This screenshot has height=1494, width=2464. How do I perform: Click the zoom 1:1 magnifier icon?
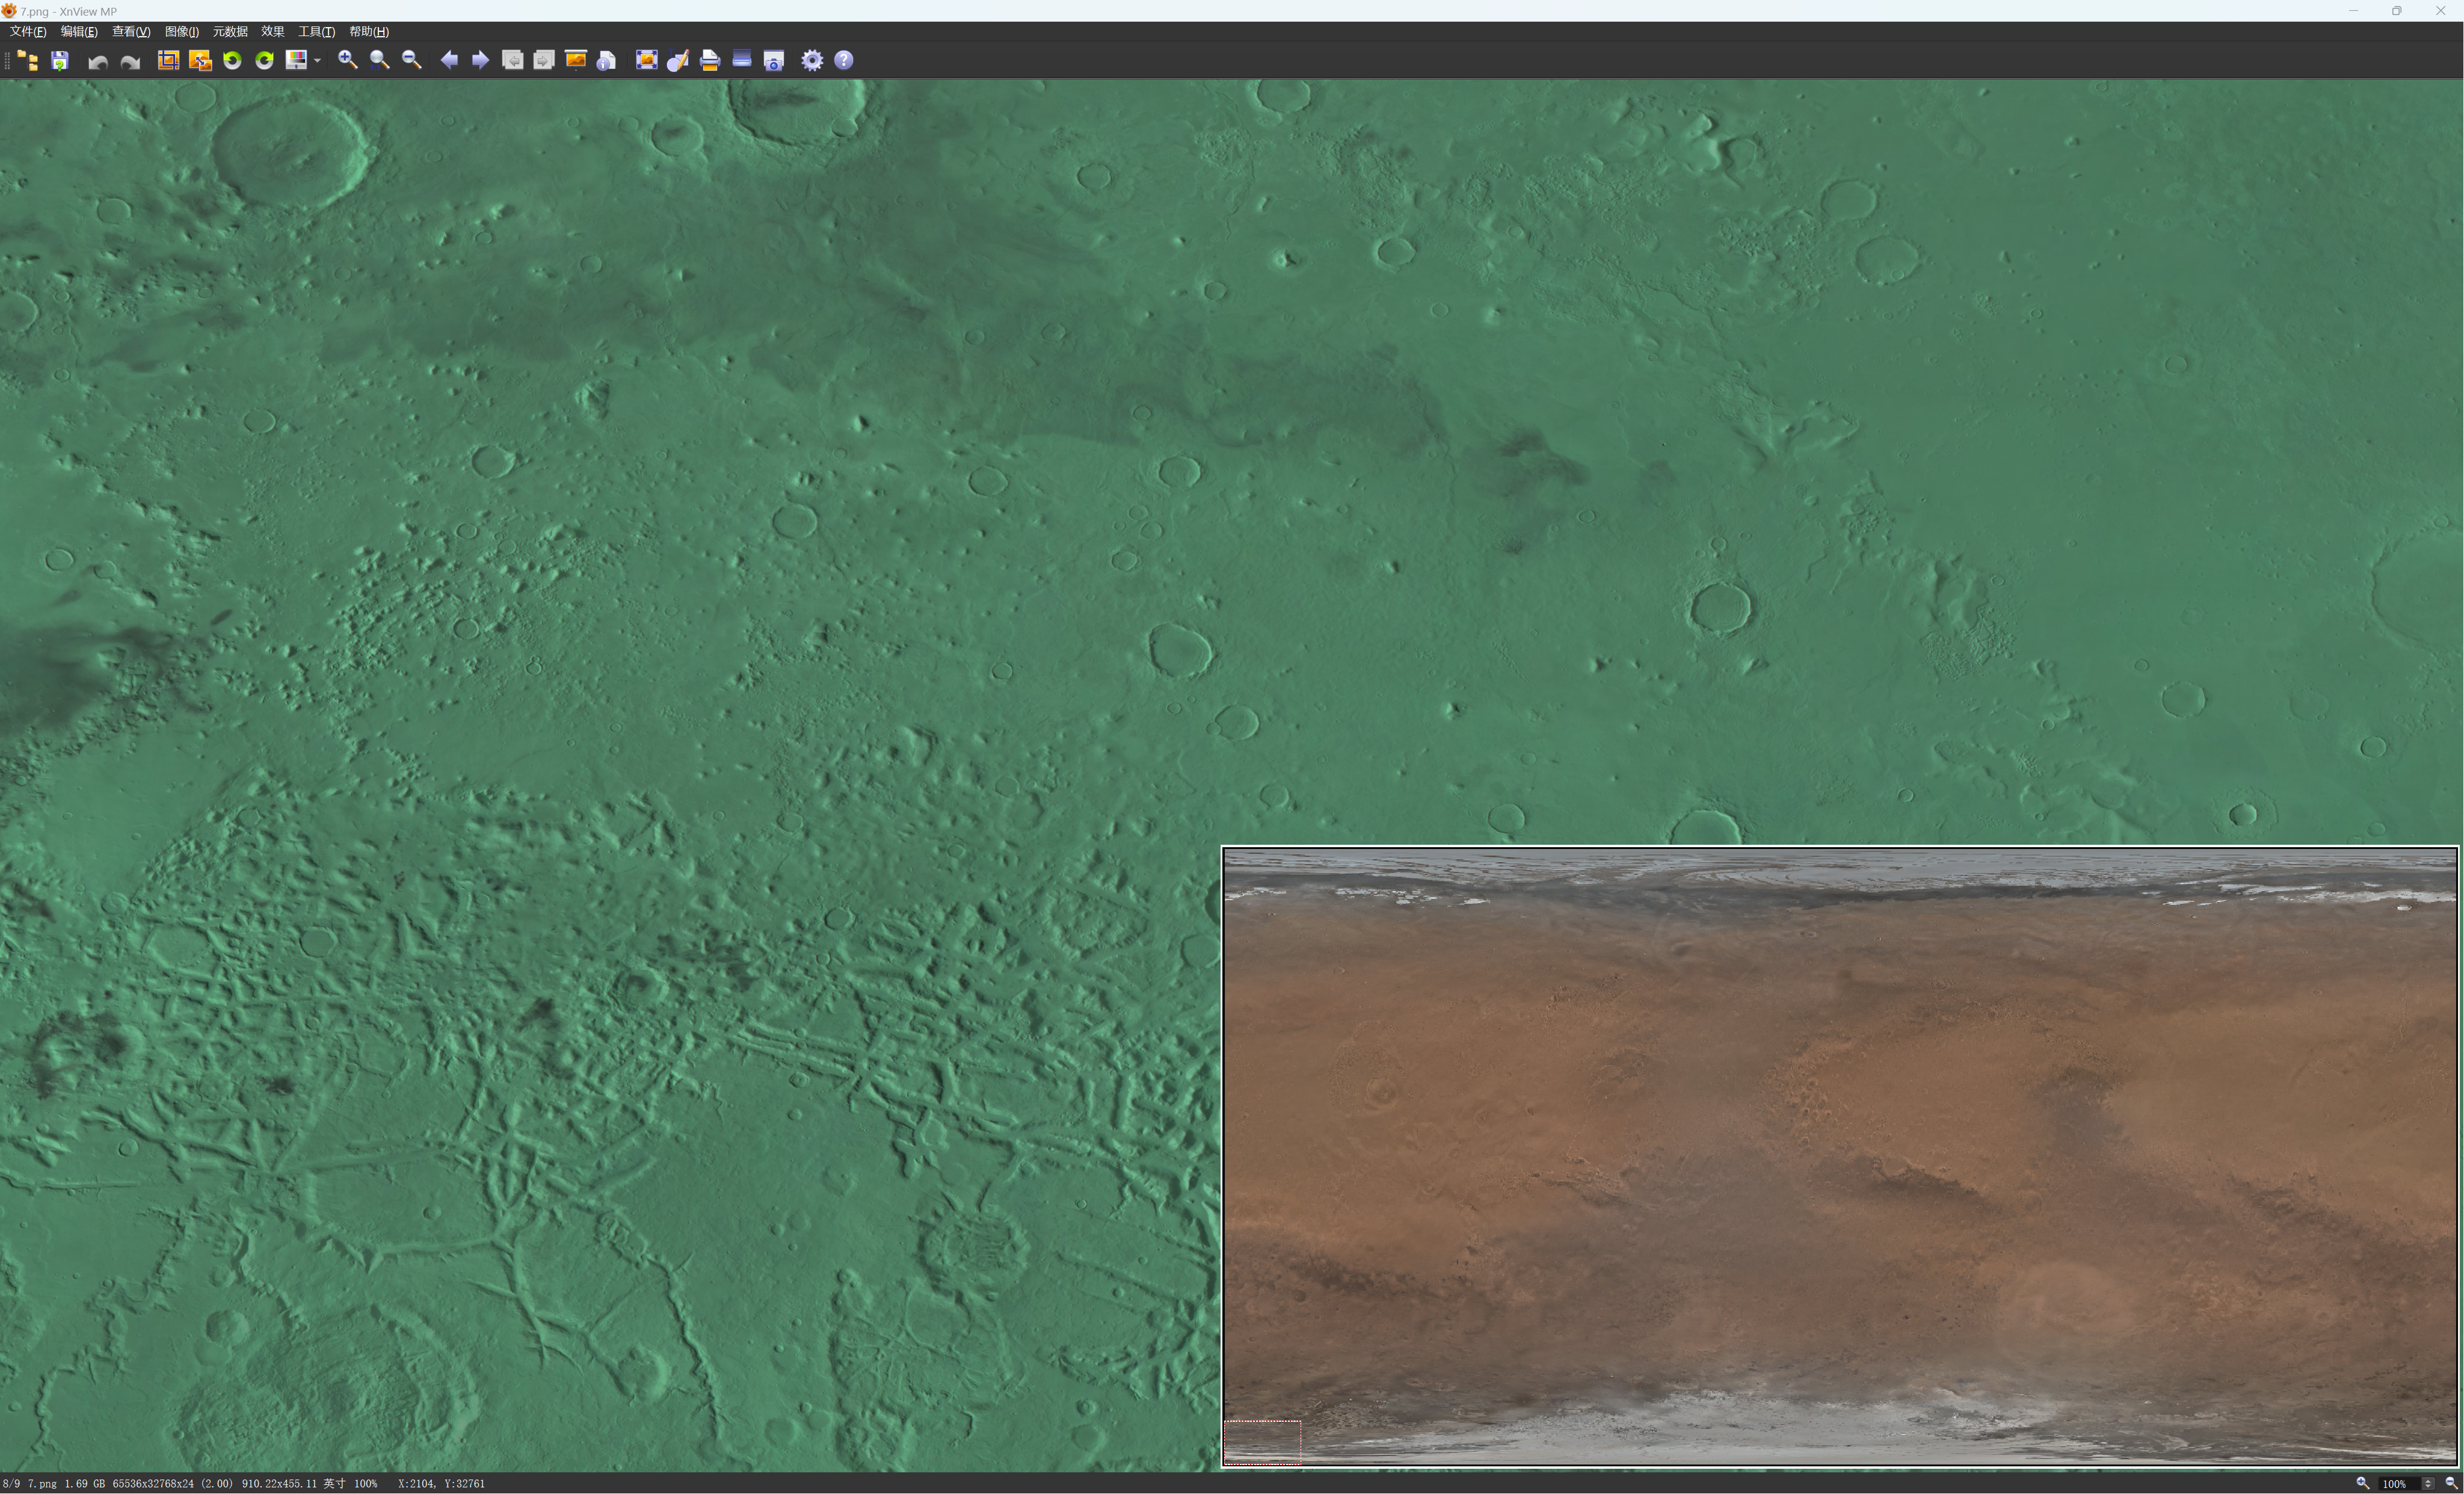pyautogui.click(x=380, y=61)
